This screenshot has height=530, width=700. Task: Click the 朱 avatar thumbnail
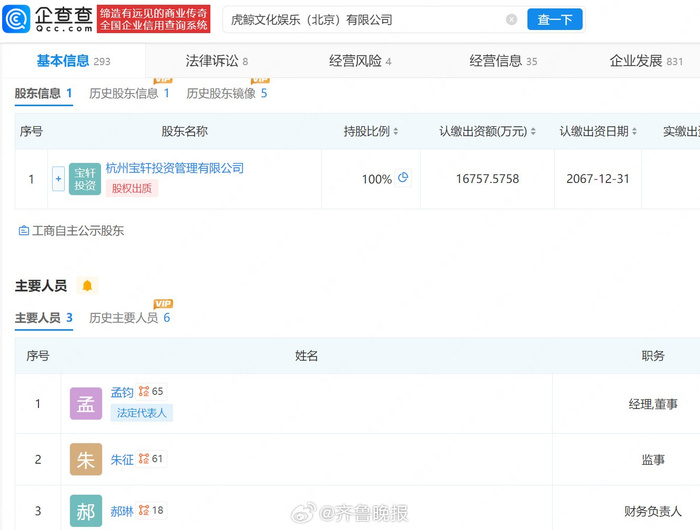point(86,459)
